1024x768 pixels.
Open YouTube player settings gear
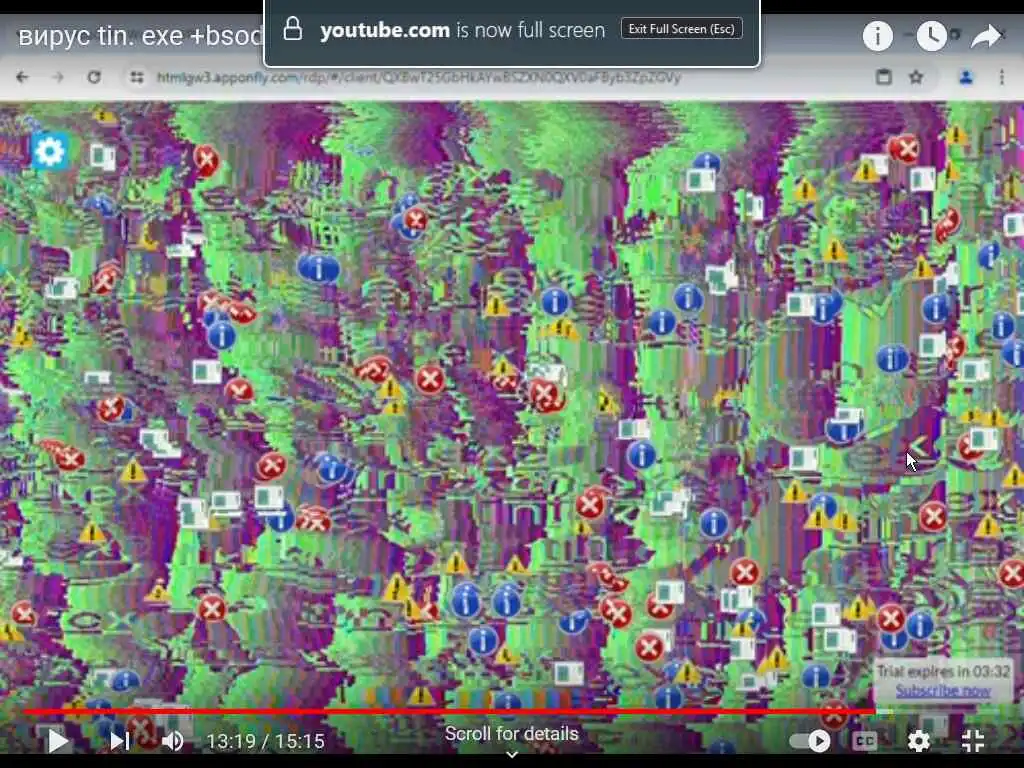point(919,741)
